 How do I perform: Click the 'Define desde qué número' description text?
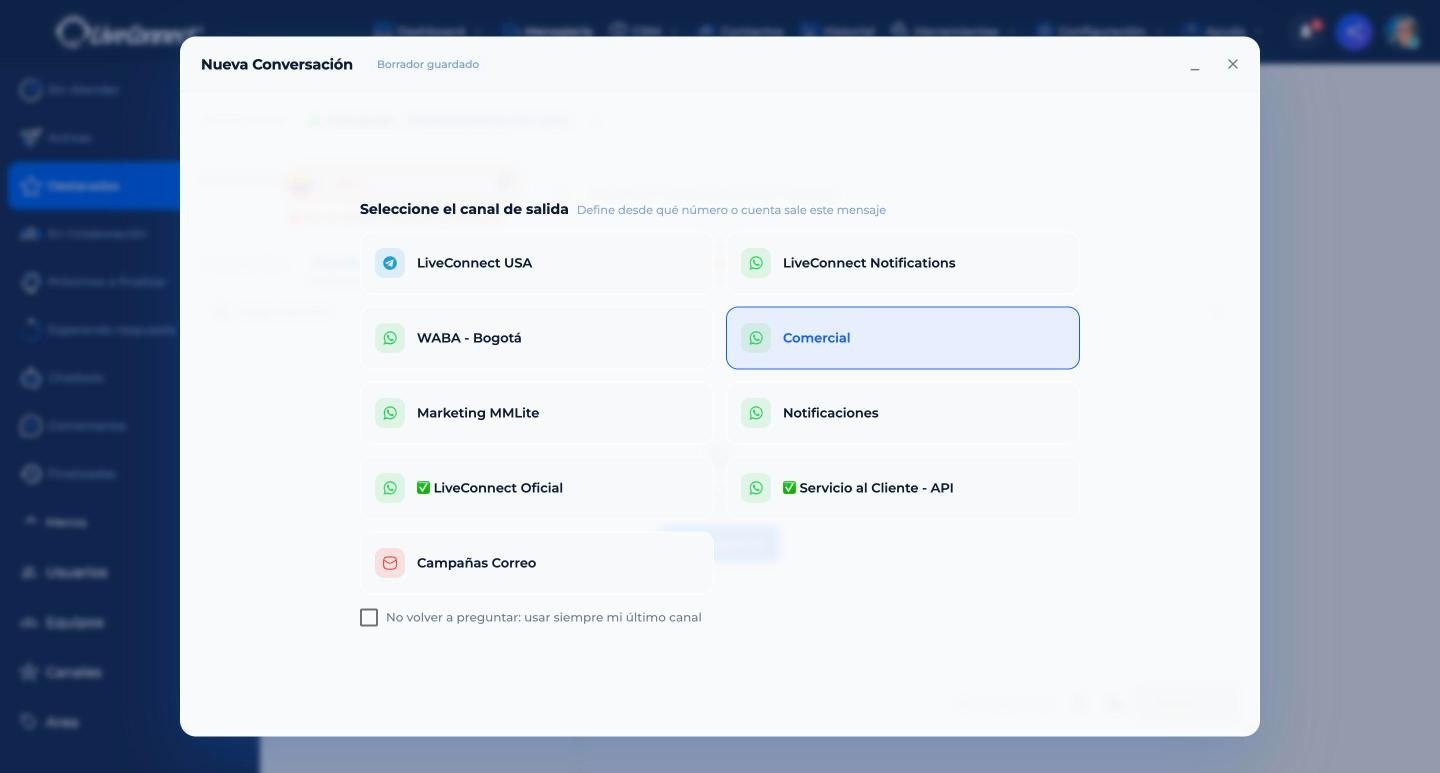coord(731,210)
